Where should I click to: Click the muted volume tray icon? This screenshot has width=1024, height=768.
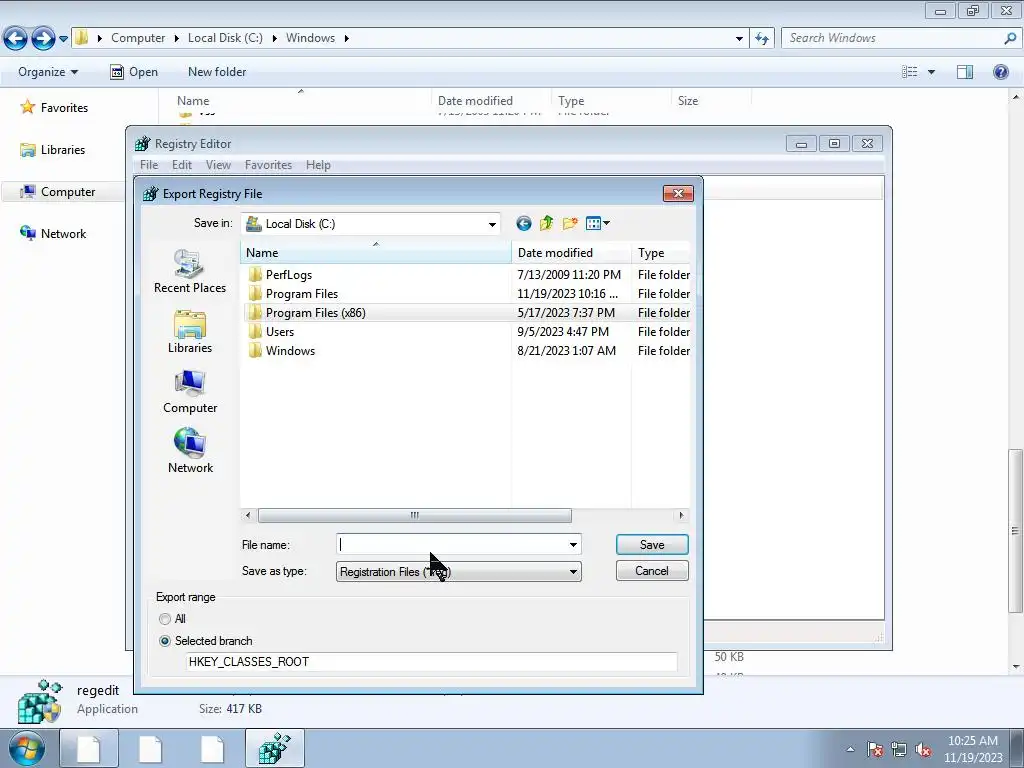pyautogui.click(x=923, y=749)
